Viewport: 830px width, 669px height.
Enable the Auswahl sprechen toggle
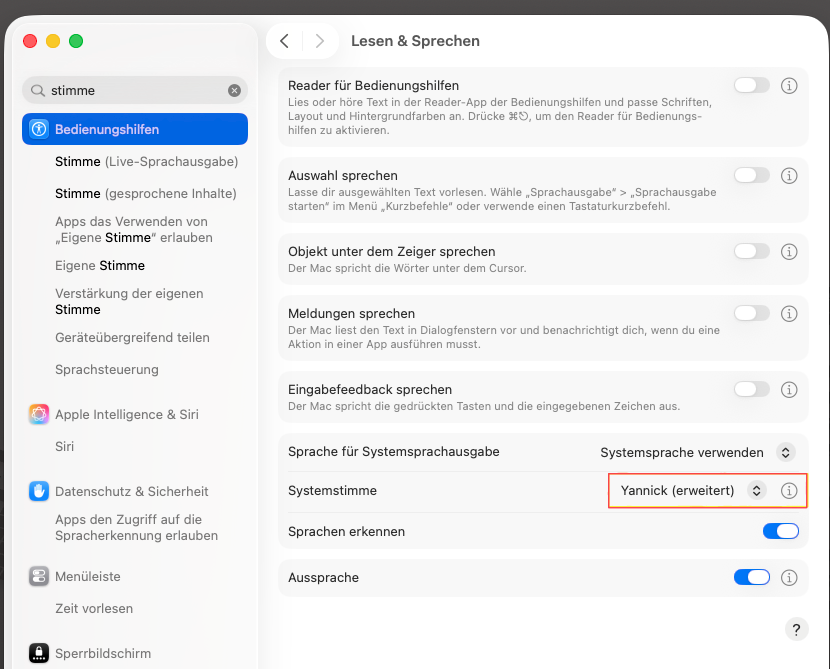point(751,176)
